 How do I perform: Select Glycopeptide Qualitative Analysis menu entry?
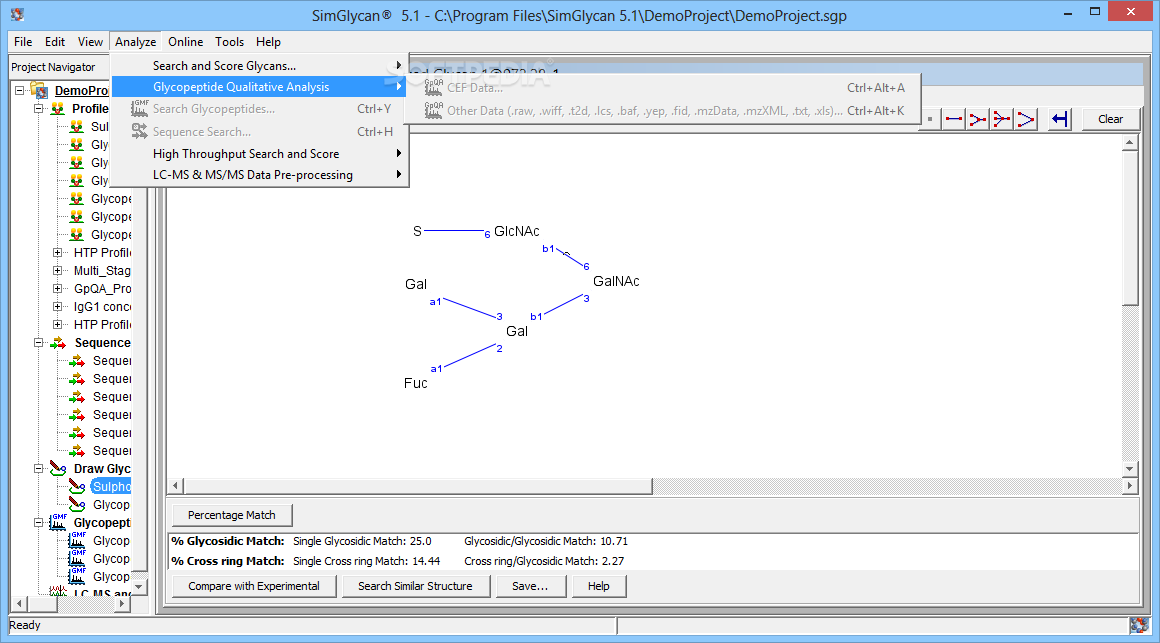point(259,87)
